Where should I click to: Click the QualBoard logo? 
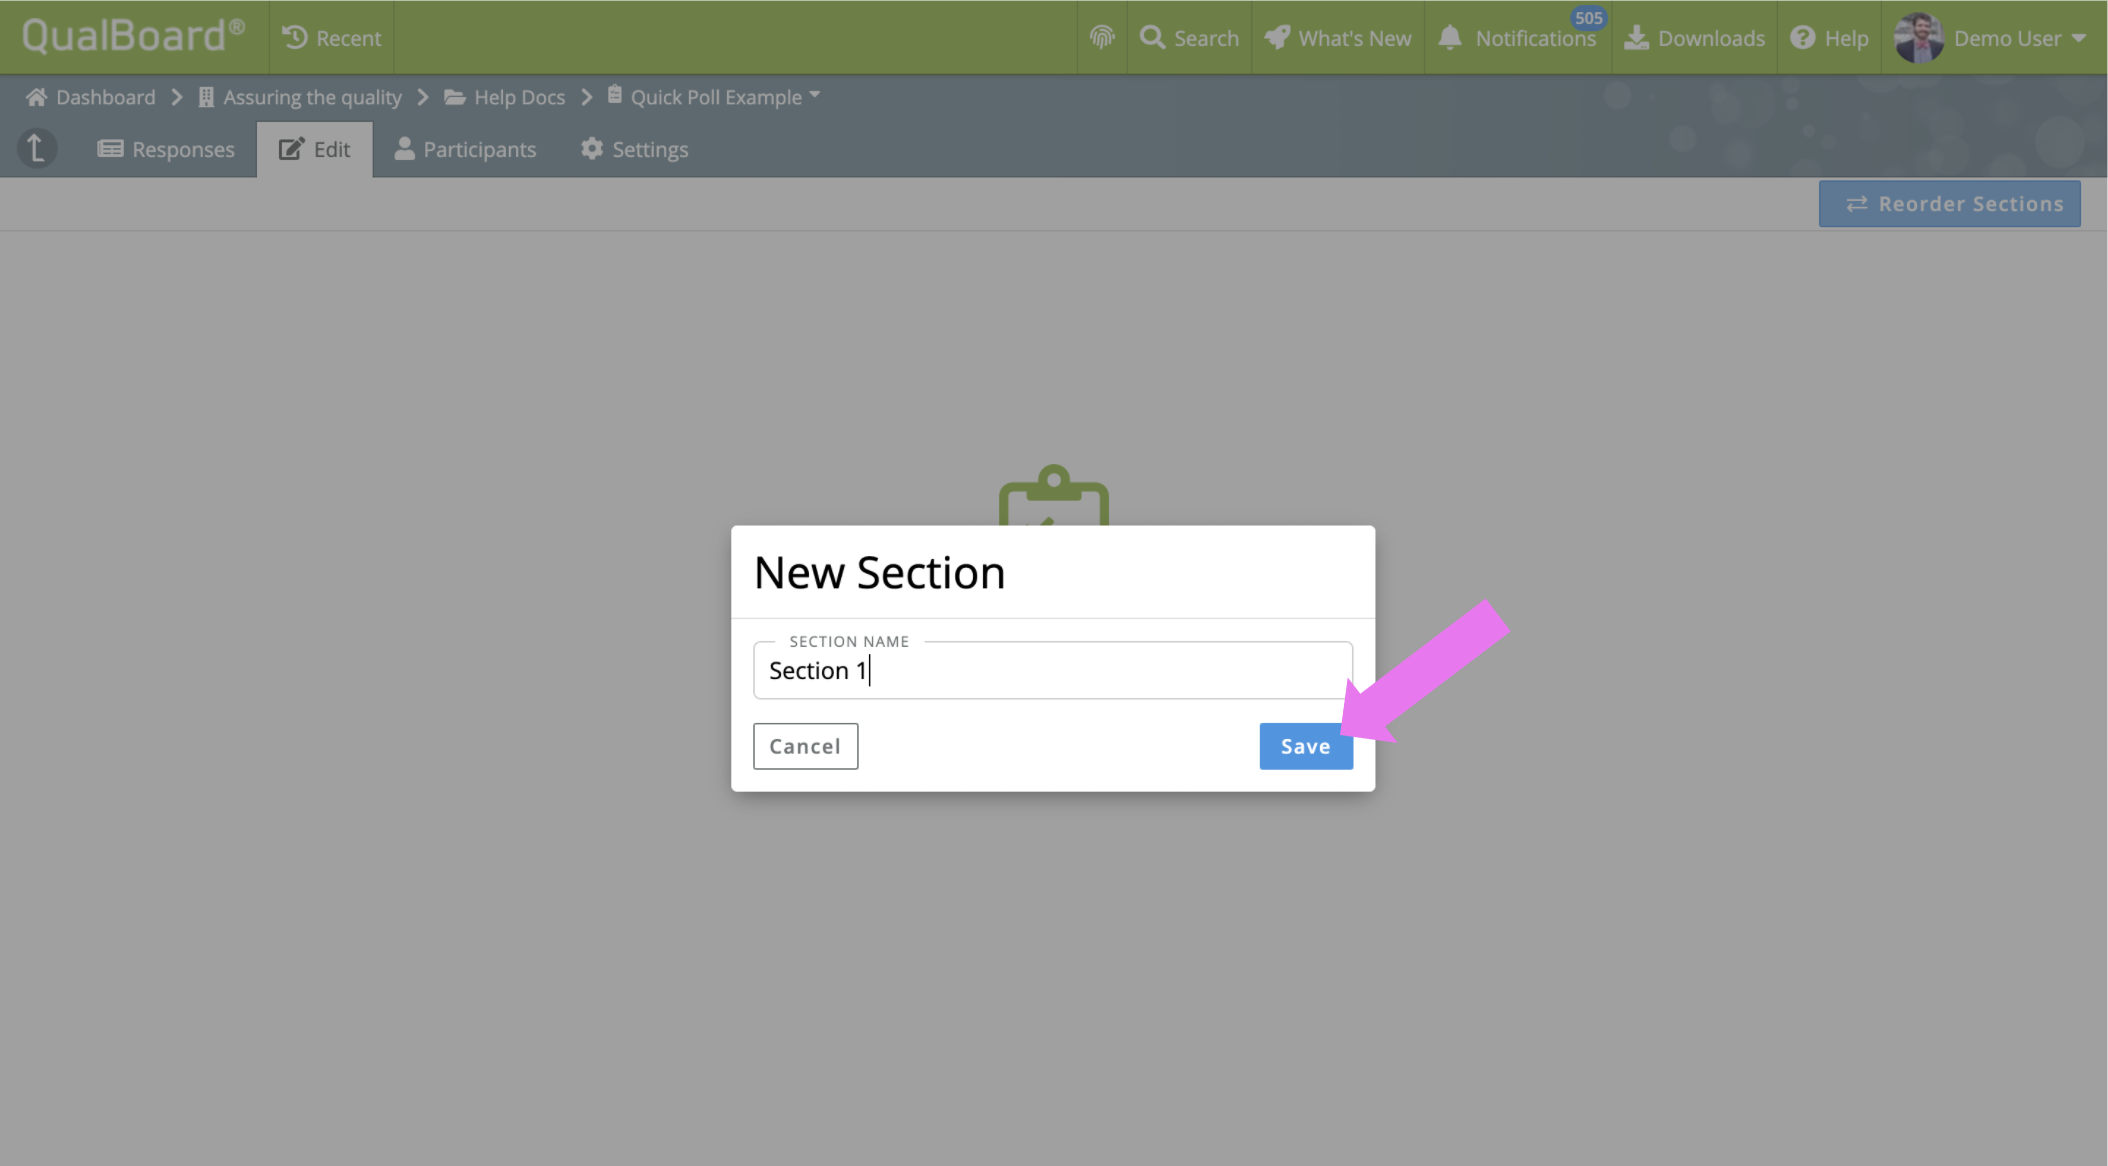point(133,36)
